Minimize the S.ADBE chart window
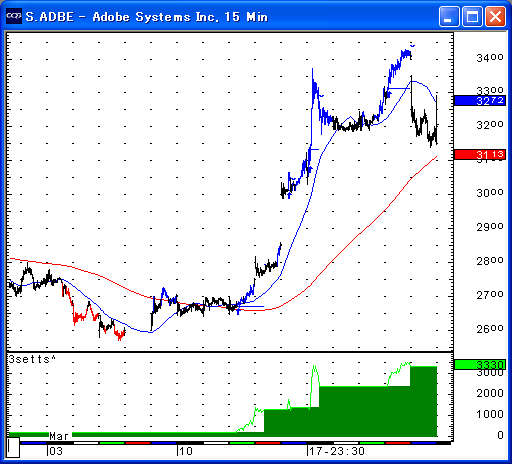 click(449, 16)
